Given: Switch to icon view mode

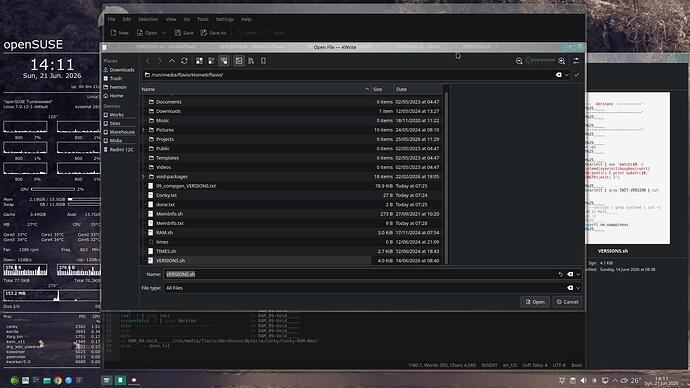Looking at the screenshot, I should click(199, 61).
